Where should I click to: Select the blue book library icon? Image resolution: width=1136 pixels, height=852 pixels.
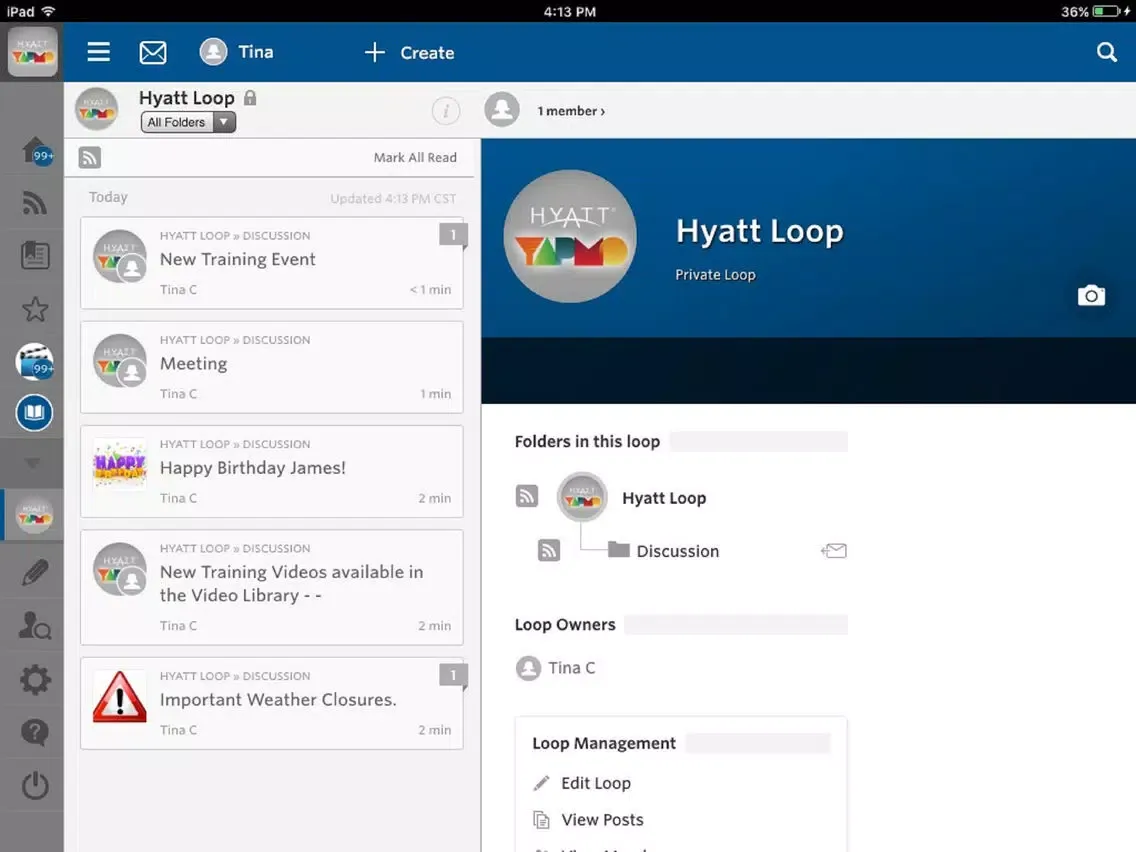[34, 413]
